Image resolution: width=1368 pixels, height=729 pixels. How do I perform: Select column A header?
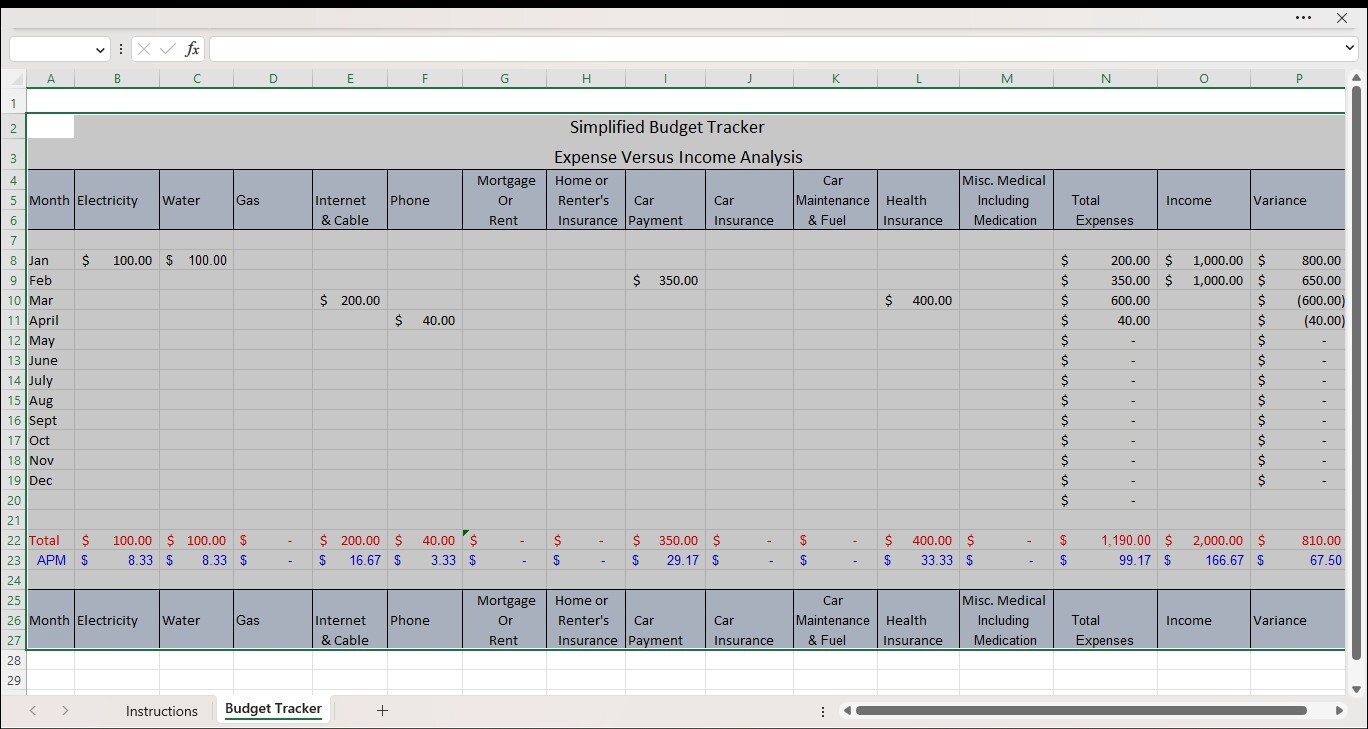coord(50,79)
